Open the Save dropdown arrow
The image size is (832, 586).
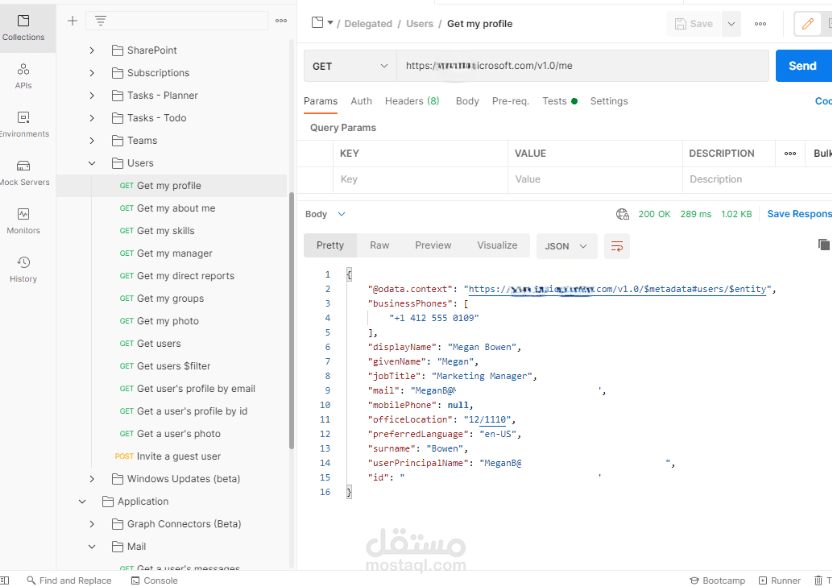point(731,24)
